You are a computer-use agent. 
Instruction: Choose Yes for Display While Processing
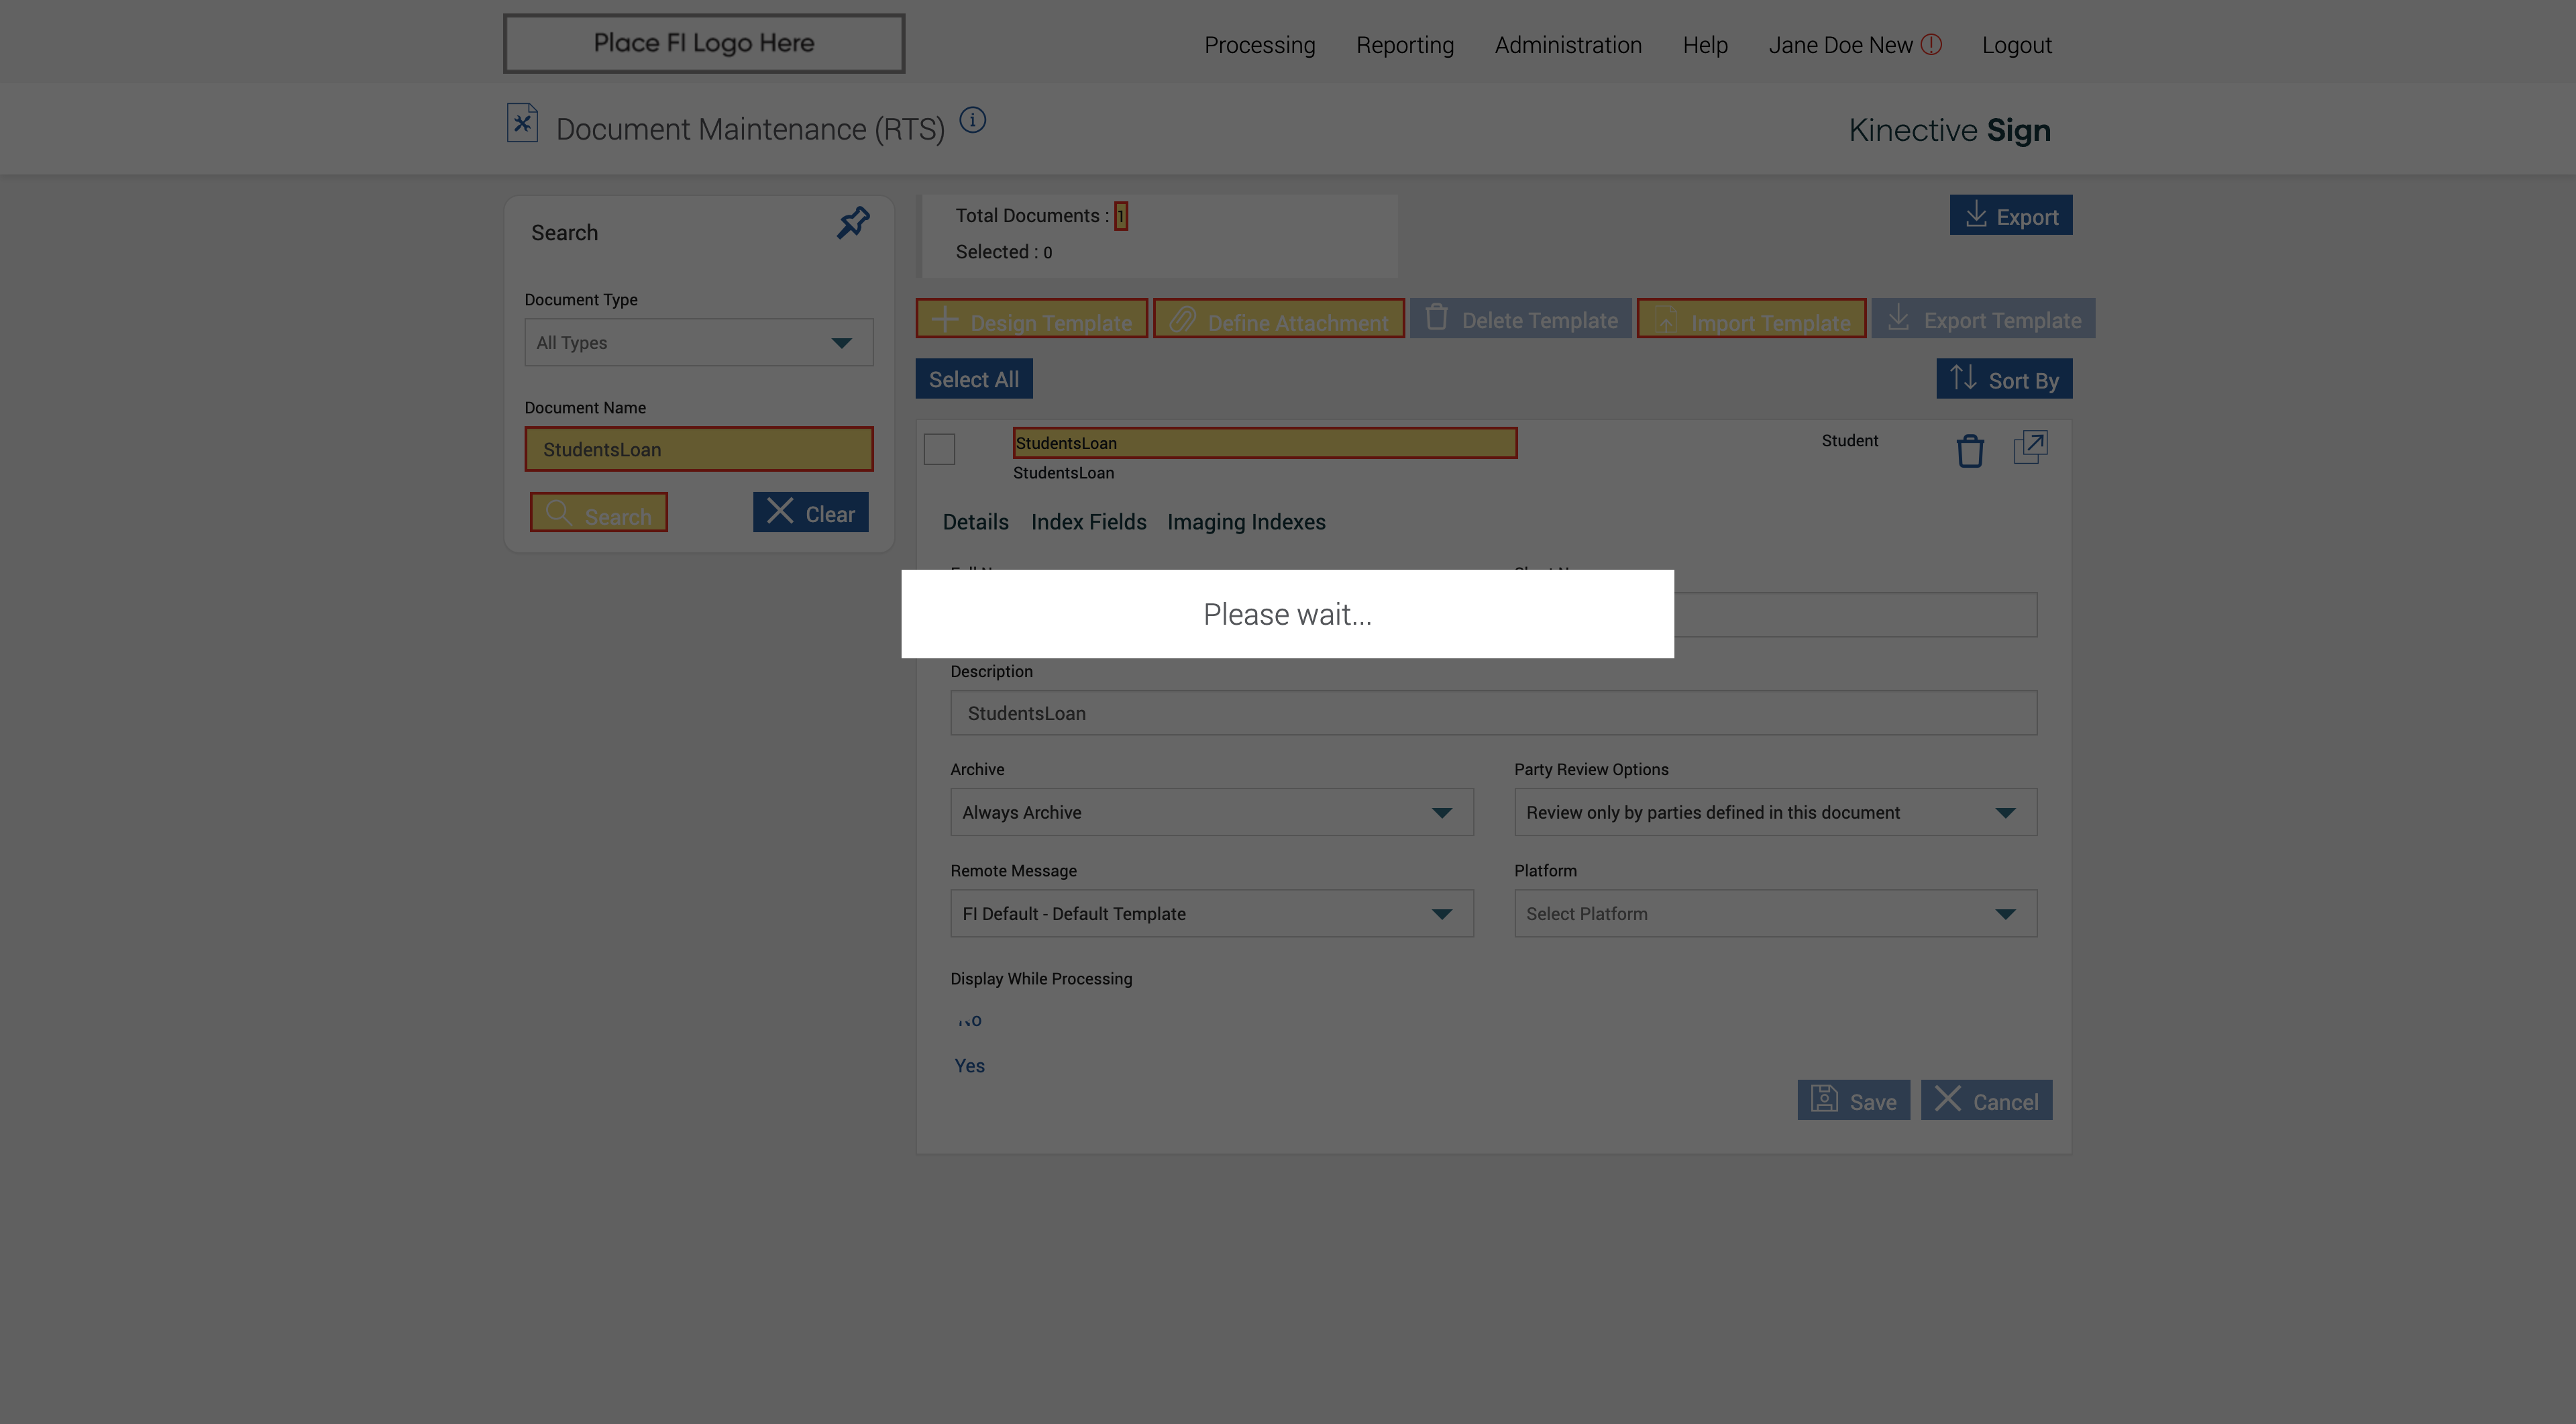tap(969, 1066)
